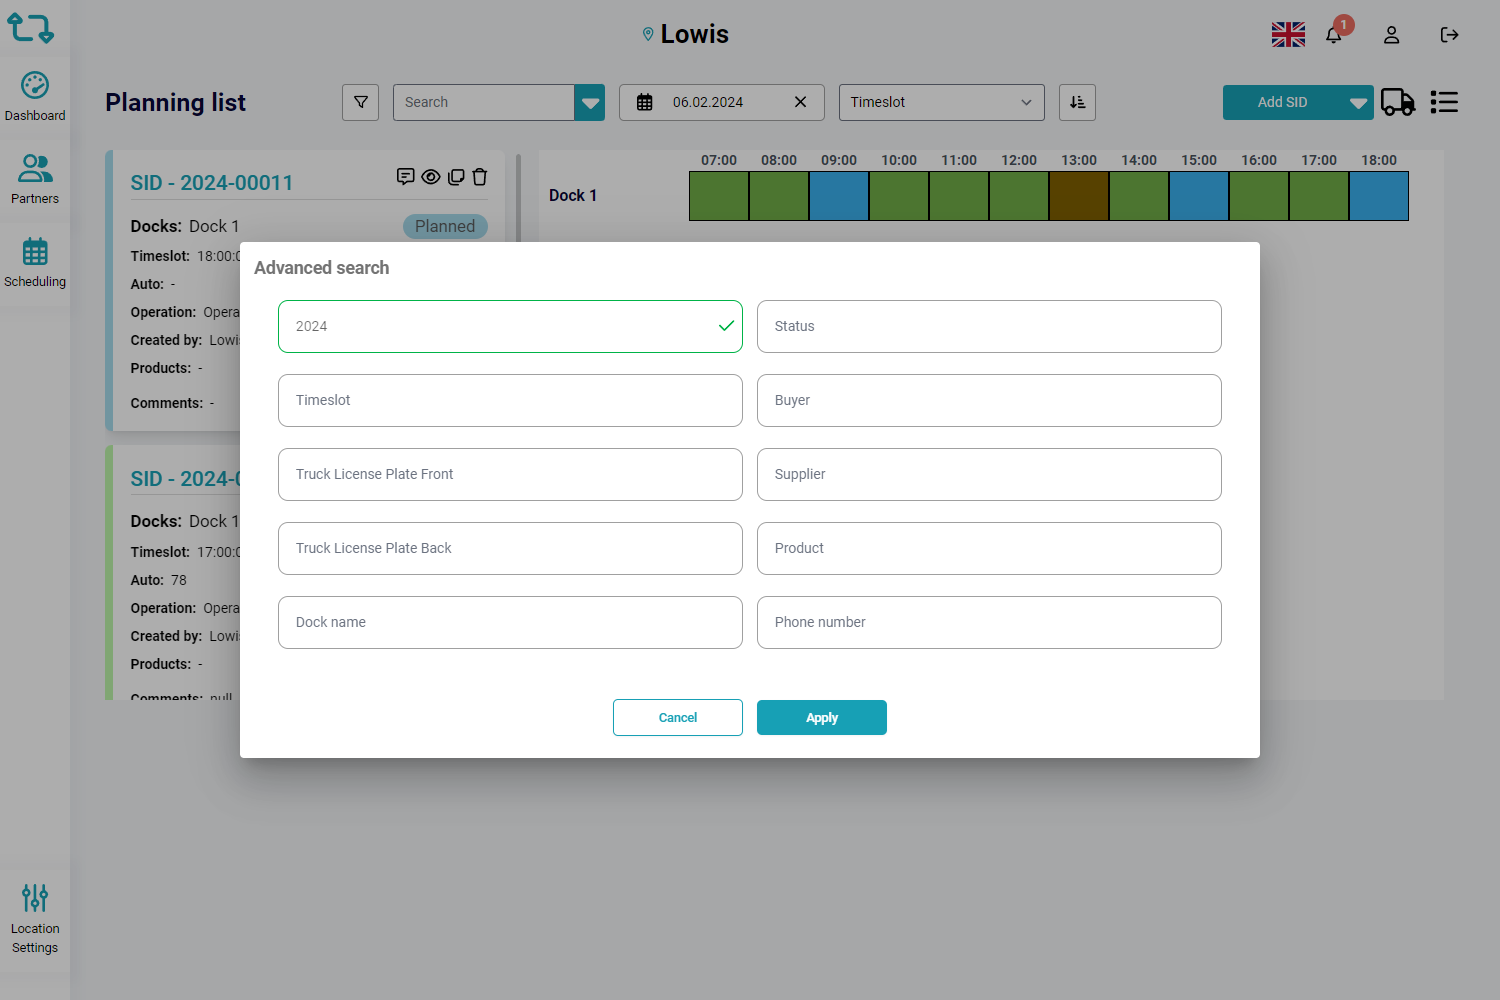
Task: Duplicate SID 2024-00011 using the copy icon
Action: click(456, 177)
